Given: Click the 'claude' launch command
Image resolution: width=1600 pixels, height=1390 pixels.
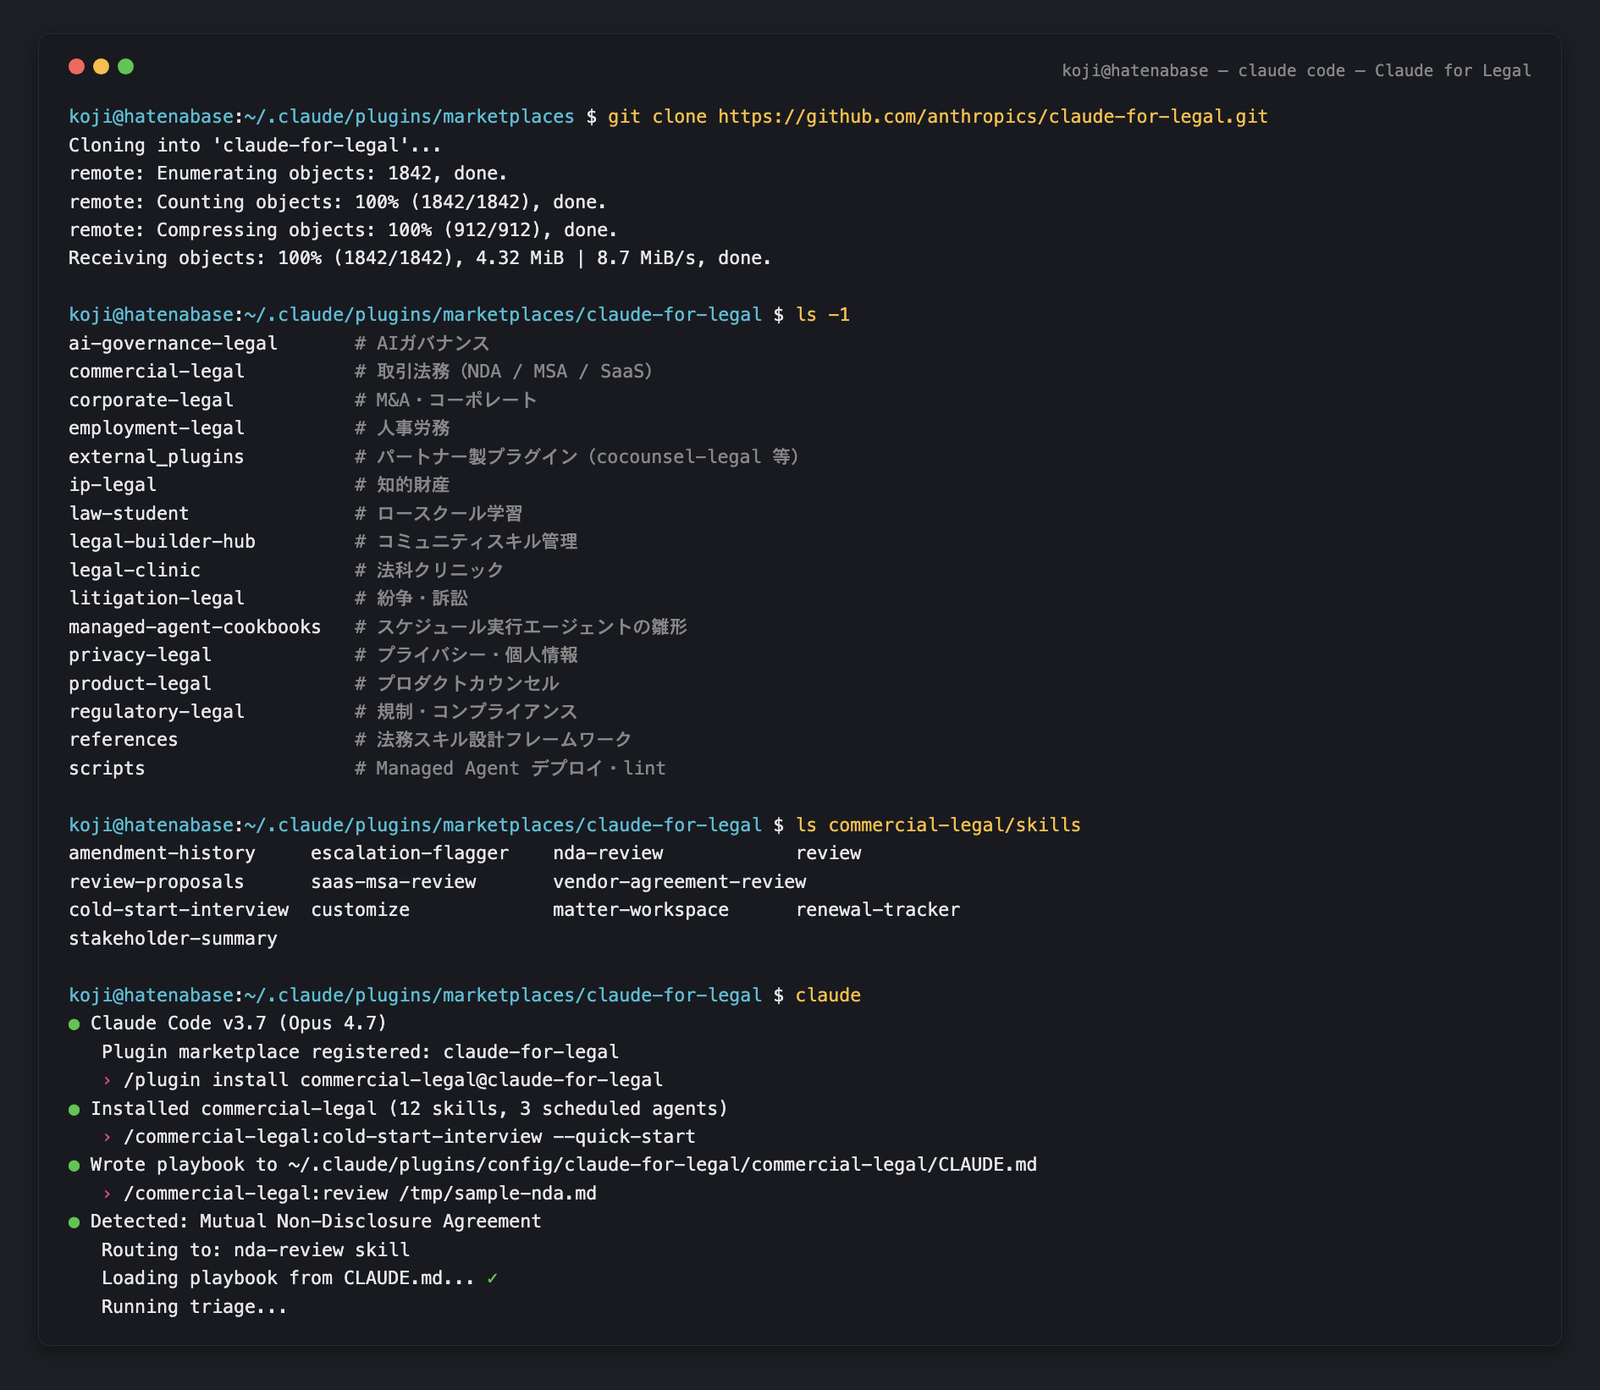Looking at the screenshot, I should point(828,995).
